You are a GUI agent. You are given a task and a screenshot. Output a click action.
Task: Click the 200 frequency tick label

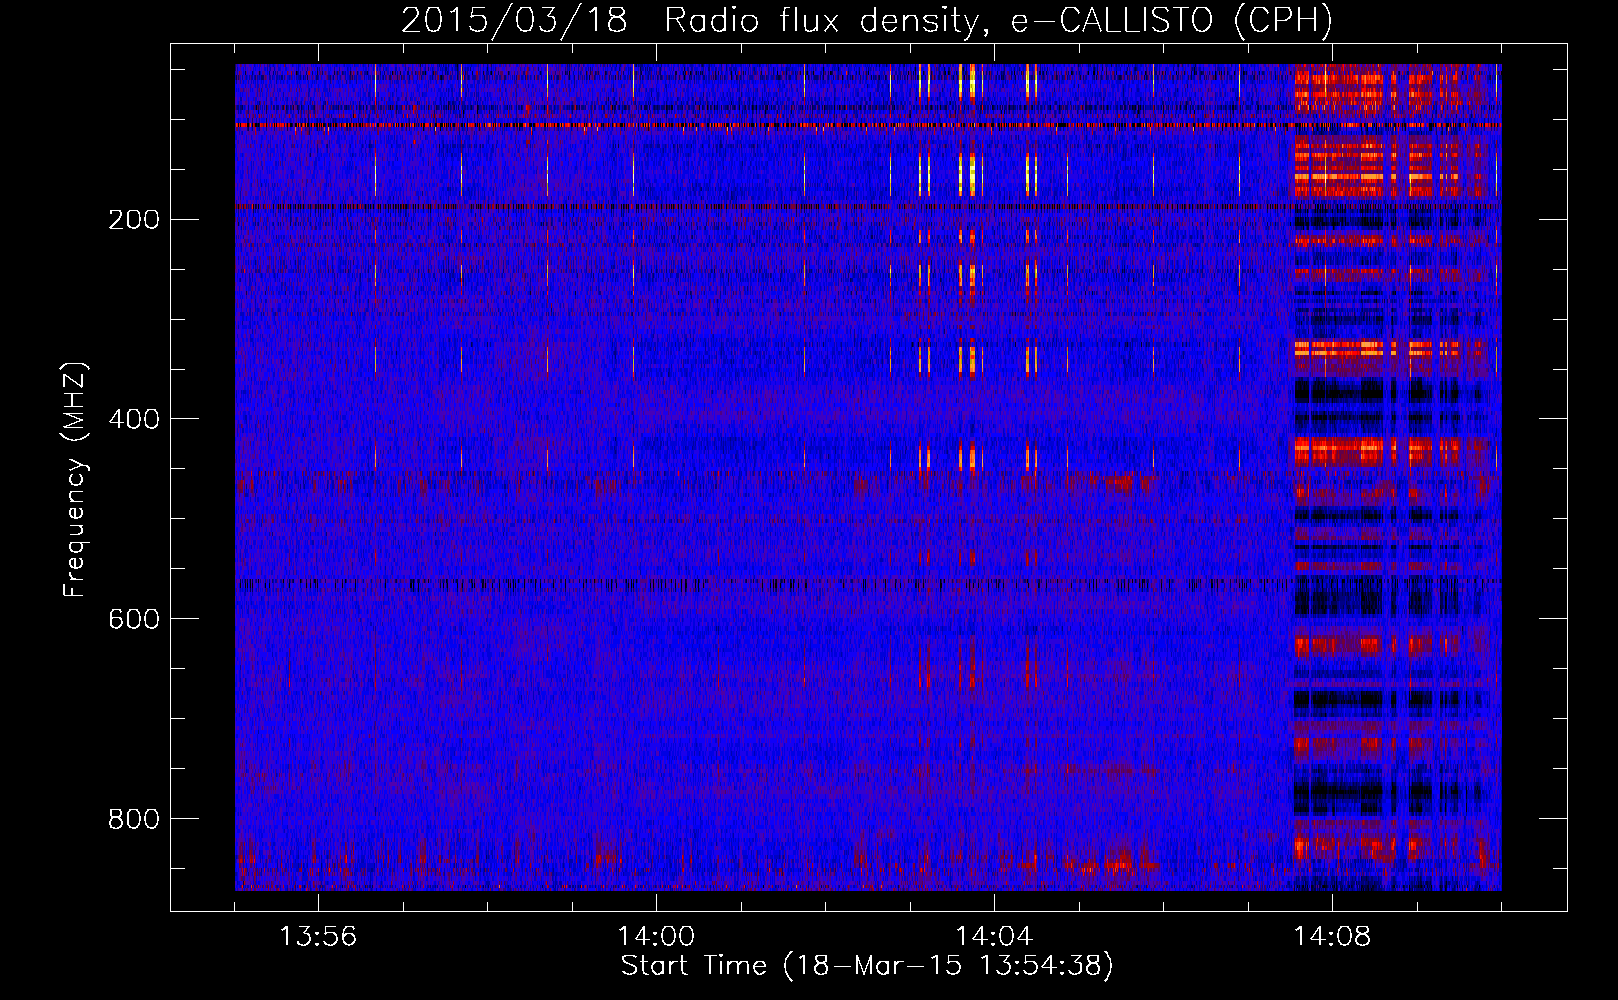click(x=133, y=219)
